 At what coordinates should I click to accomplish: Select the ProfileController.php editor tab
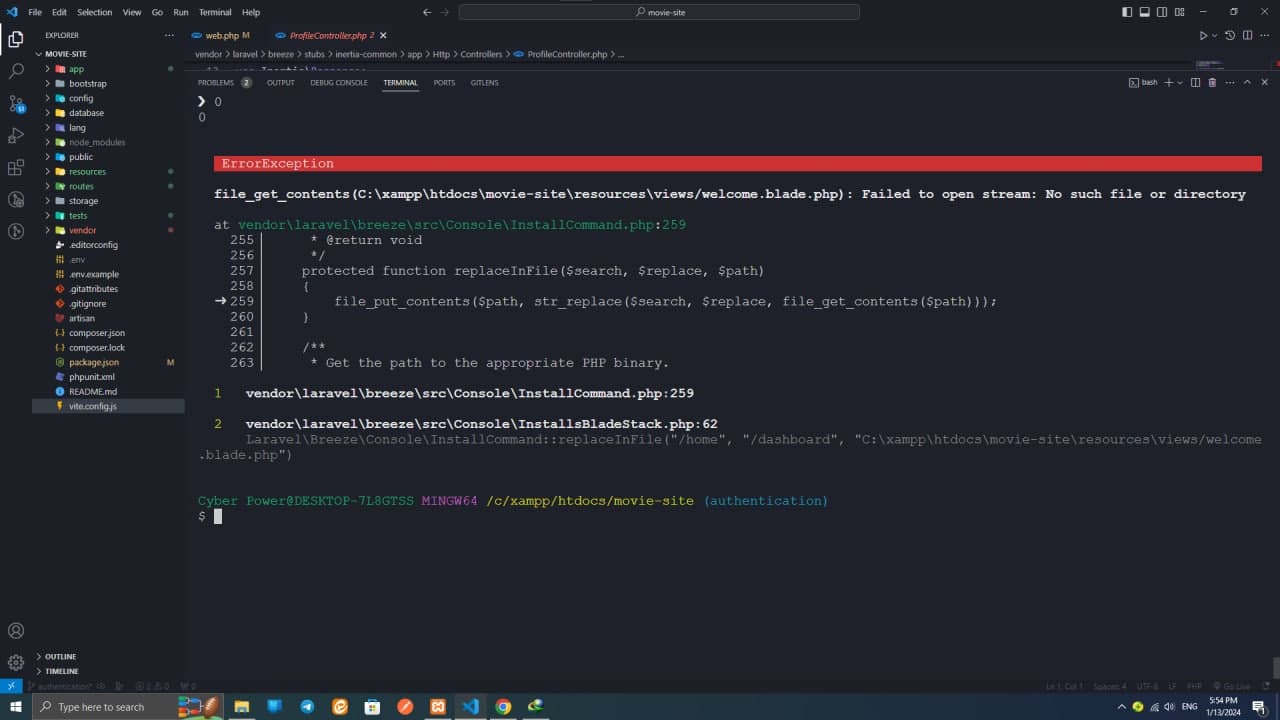point(330,35)
